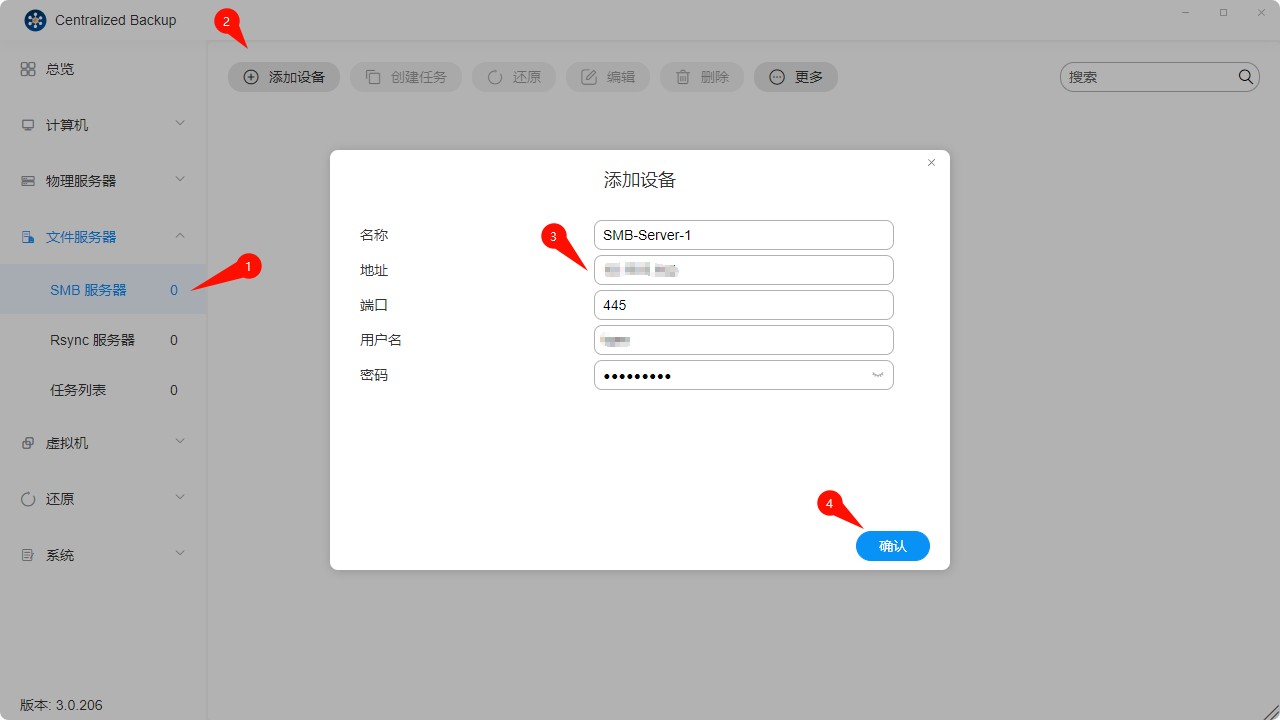The image size is (1280, 720).
Task: Collapse the 文件服务器 section chevron
Action: point(180,236)
